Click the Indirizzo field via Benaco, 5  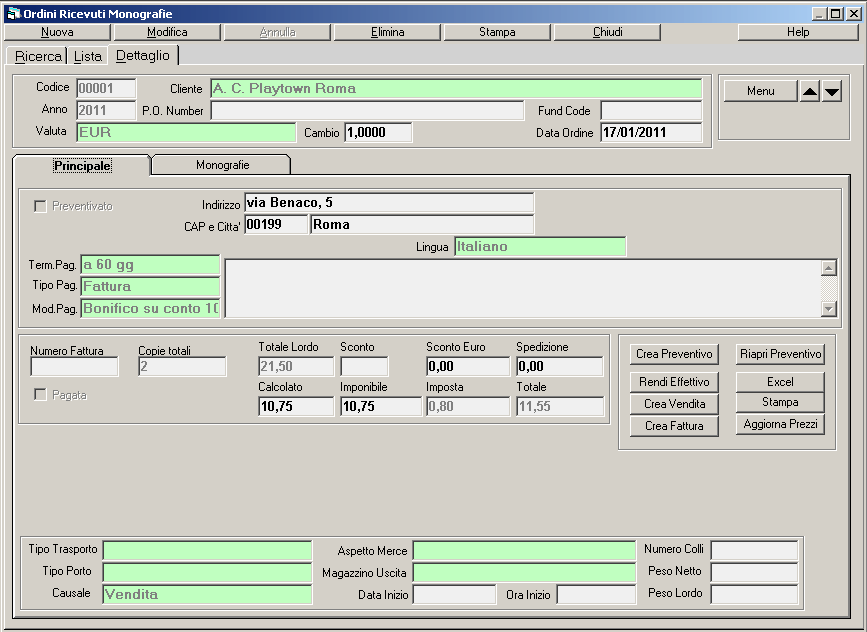[389, 203]
